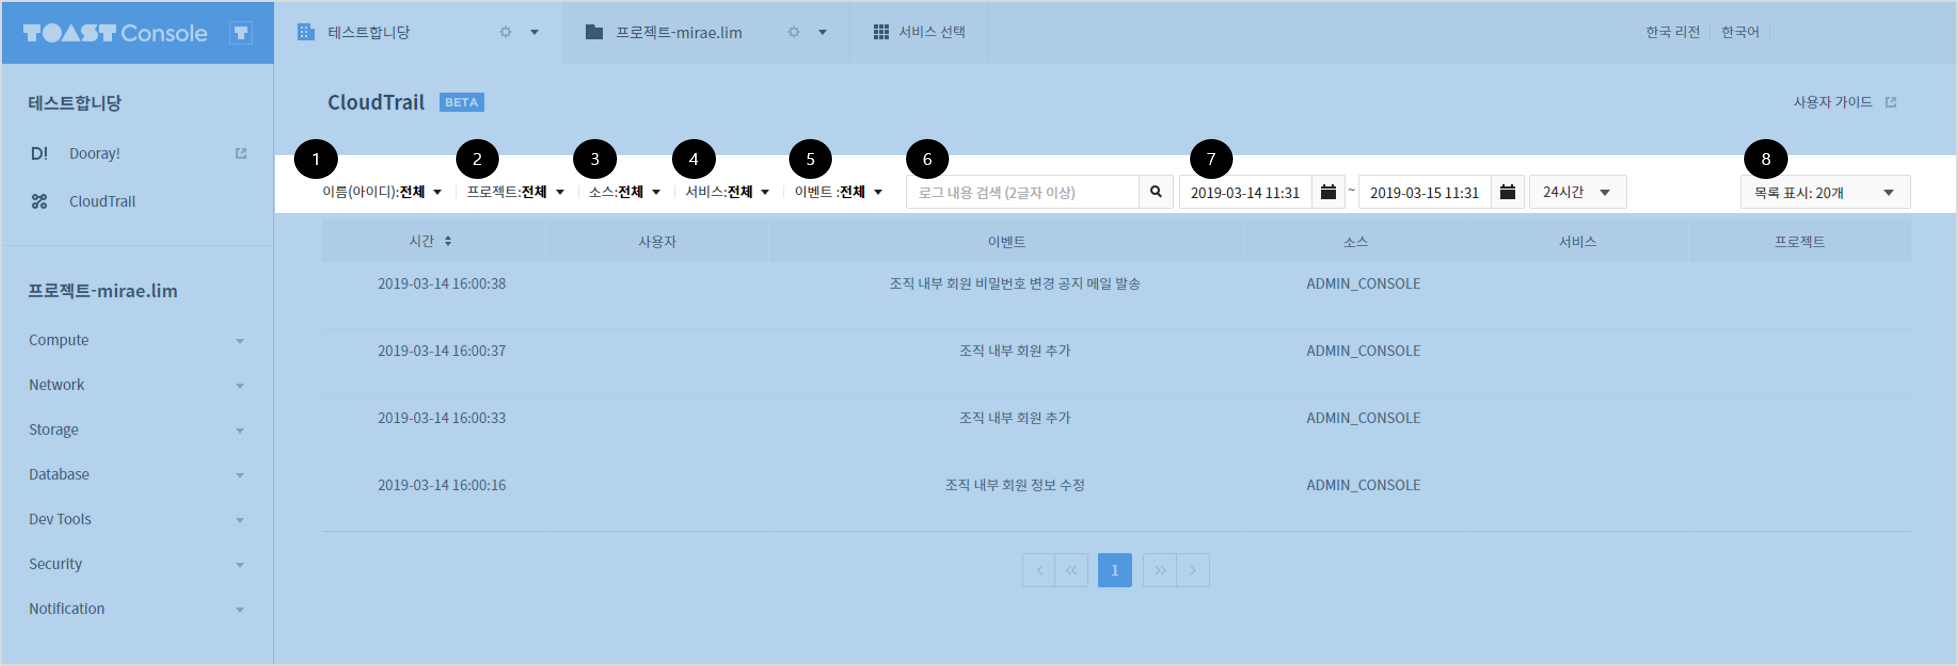Click the 소스 column header
Image resolution: width=1958 pixels, height=666 pixels.
pyautogui.click(x=1355, y=241)
